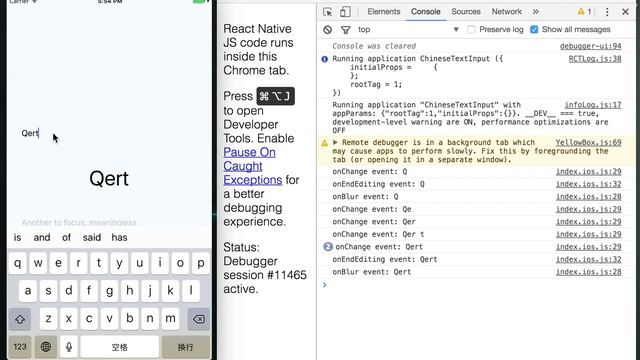Tap the q key on keyboard
The height and width of the screenshot is (360, 640).
(x=18, y=263)
